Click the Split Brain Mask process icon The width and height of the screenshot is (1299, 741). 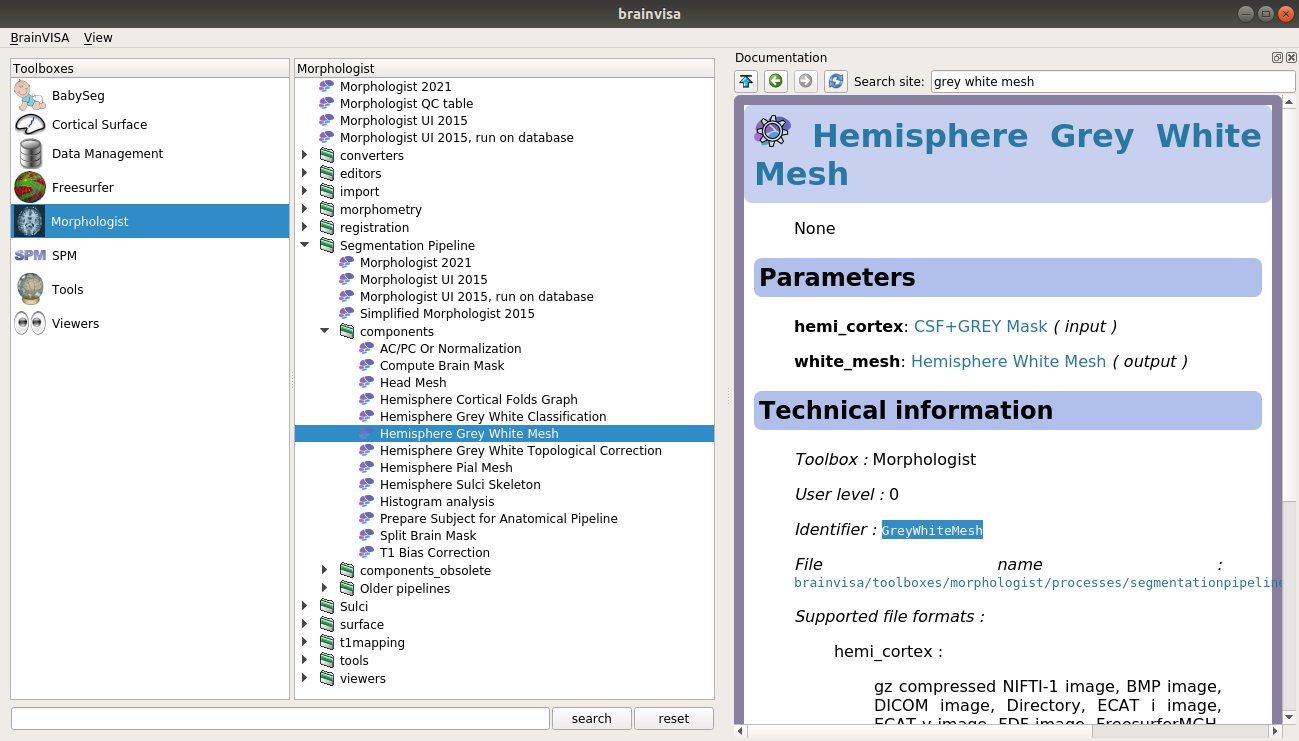point(367,536)
